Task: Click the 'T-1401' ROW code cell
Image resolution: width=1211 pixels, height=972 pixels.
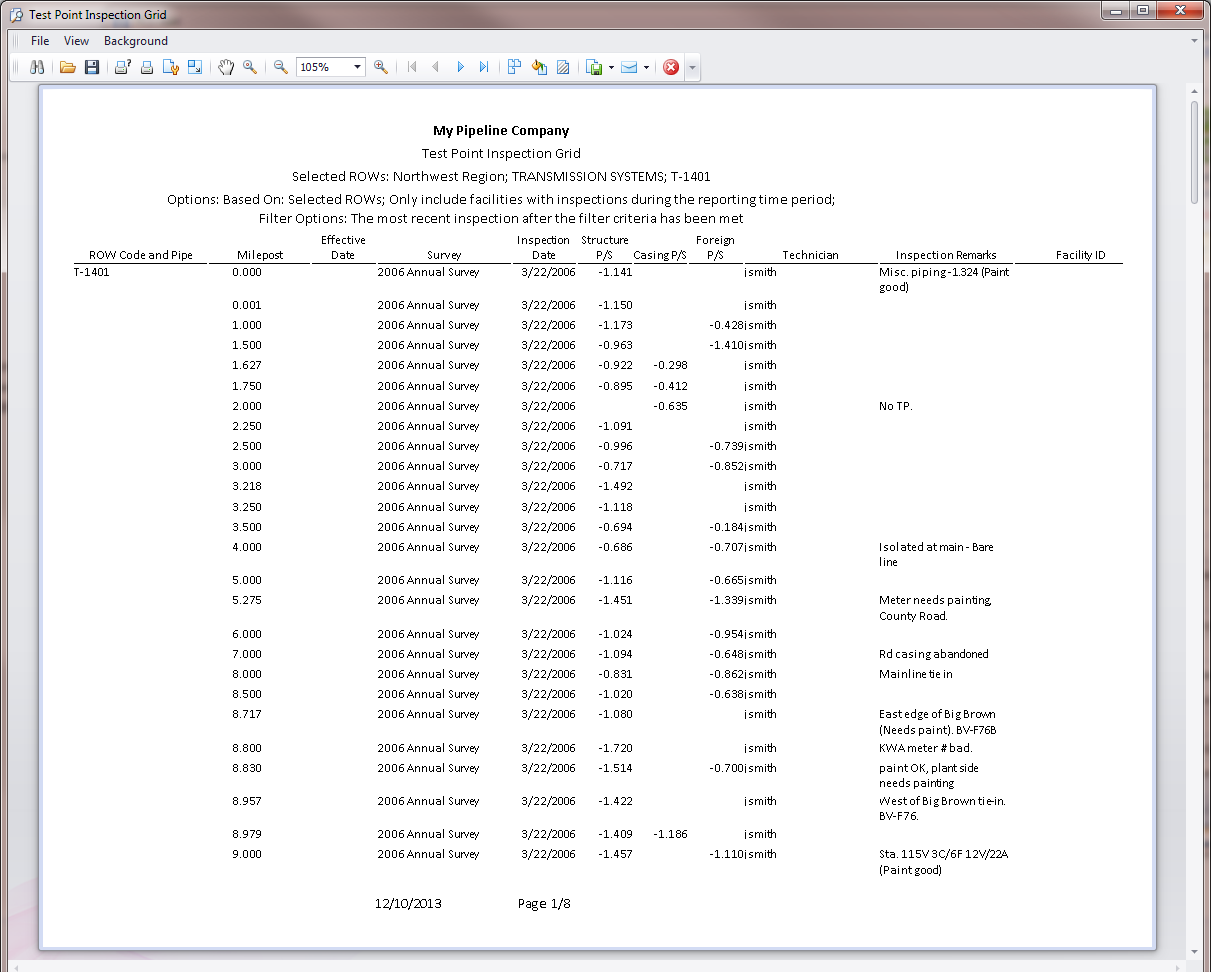Action: point(92,271)
